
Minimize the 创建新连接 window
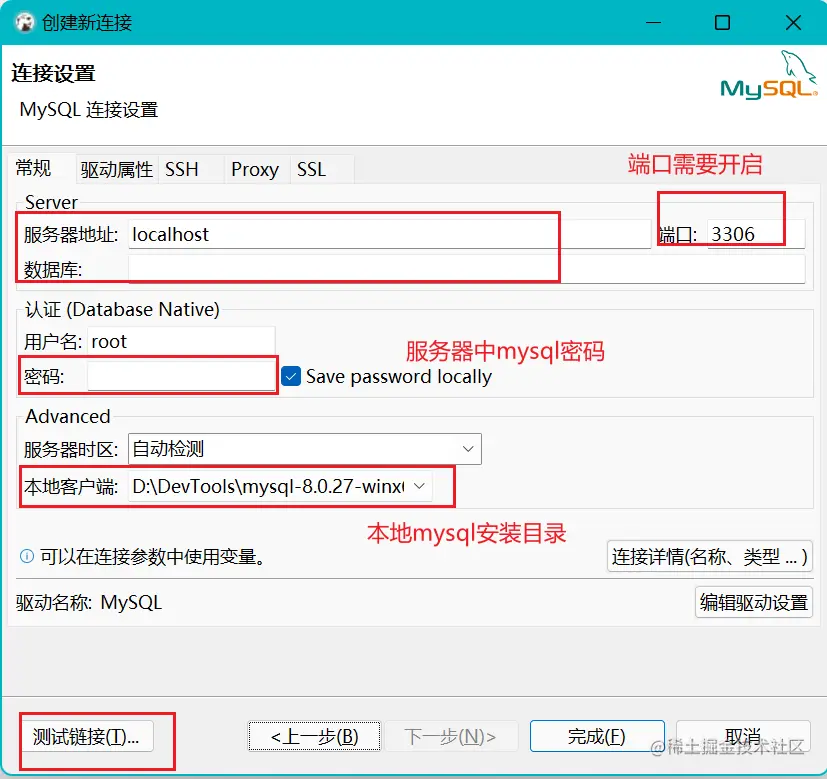[653, 23]
